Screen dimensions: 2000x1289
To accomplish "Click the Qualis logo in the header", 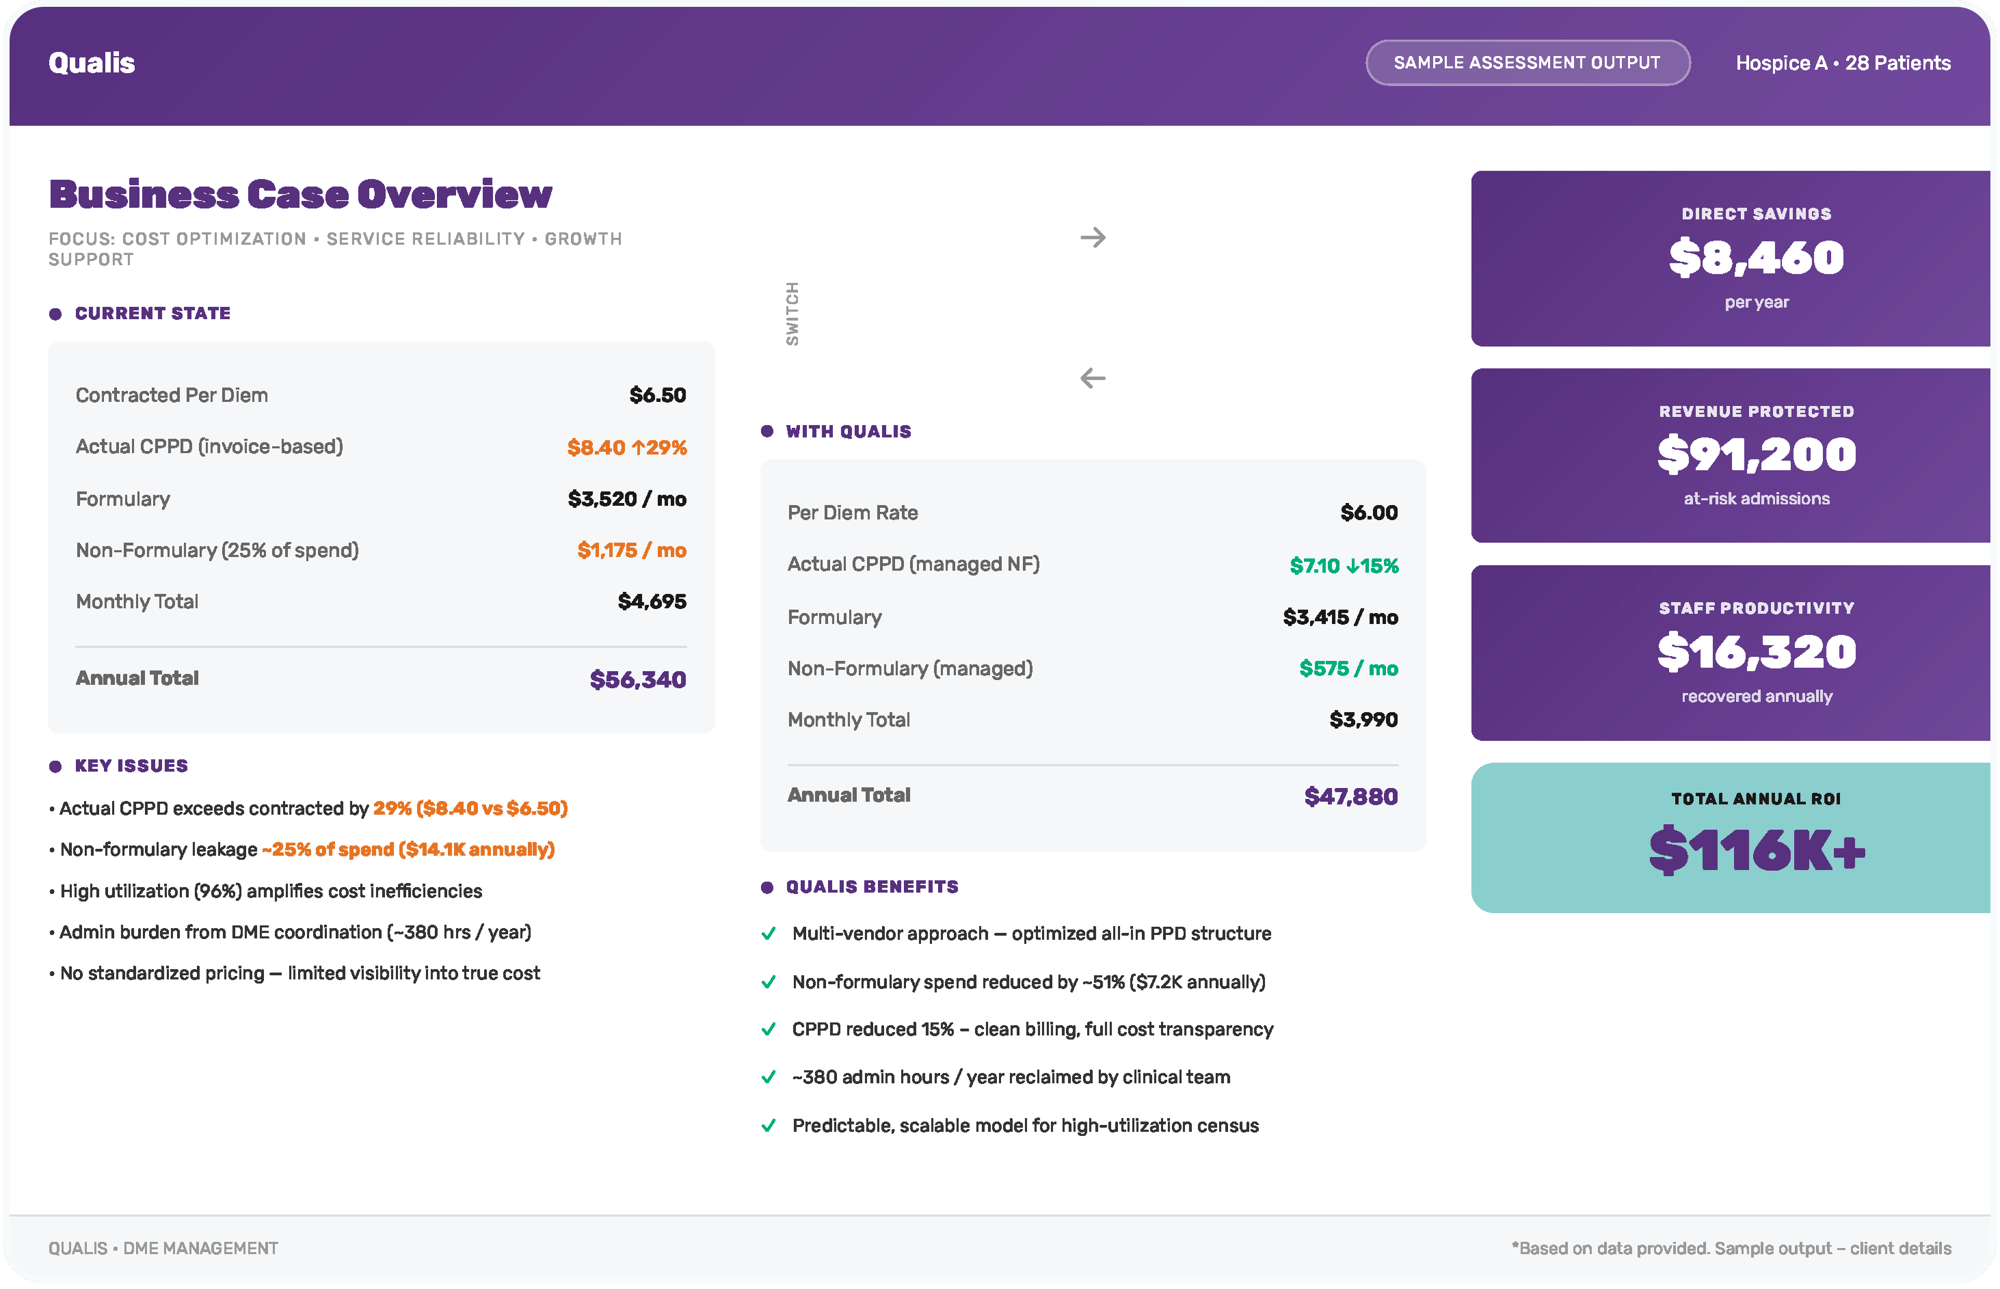I will pyautogui.click(x=91, y=63).
